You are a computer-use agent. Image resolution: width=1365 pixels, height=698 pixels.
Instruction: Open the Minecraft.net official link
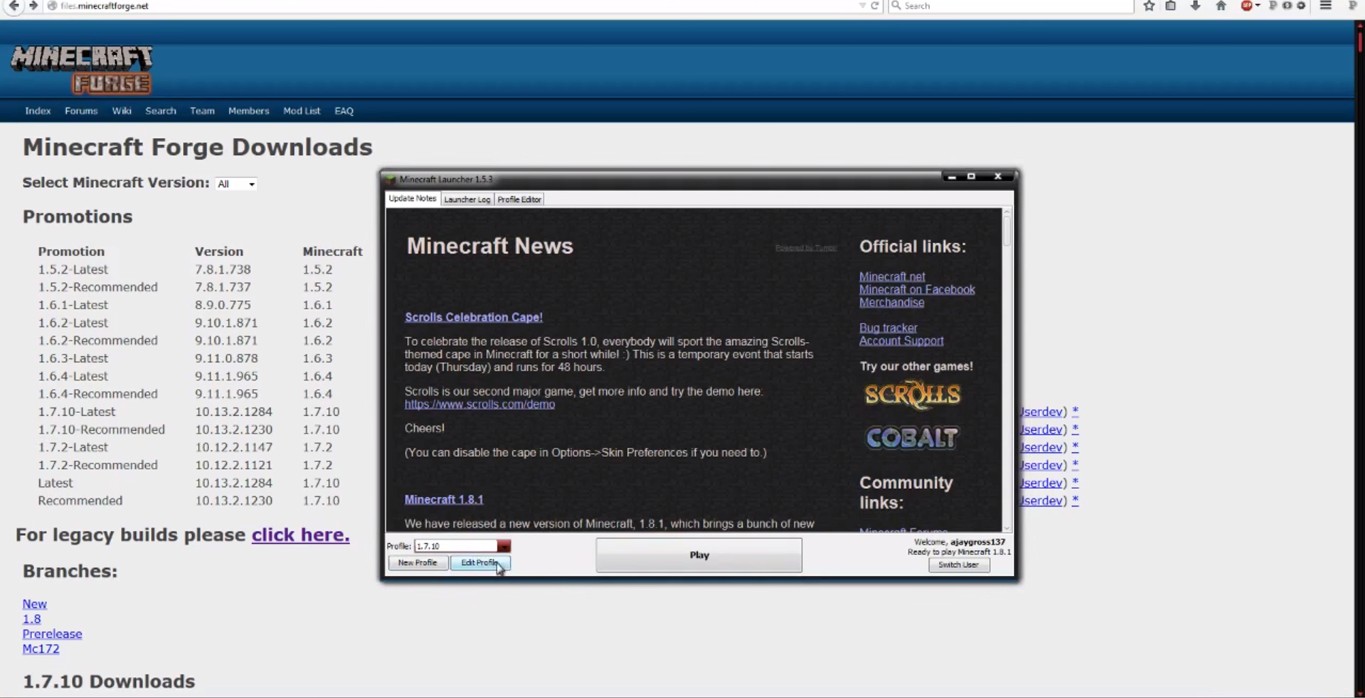coord(892,277)
